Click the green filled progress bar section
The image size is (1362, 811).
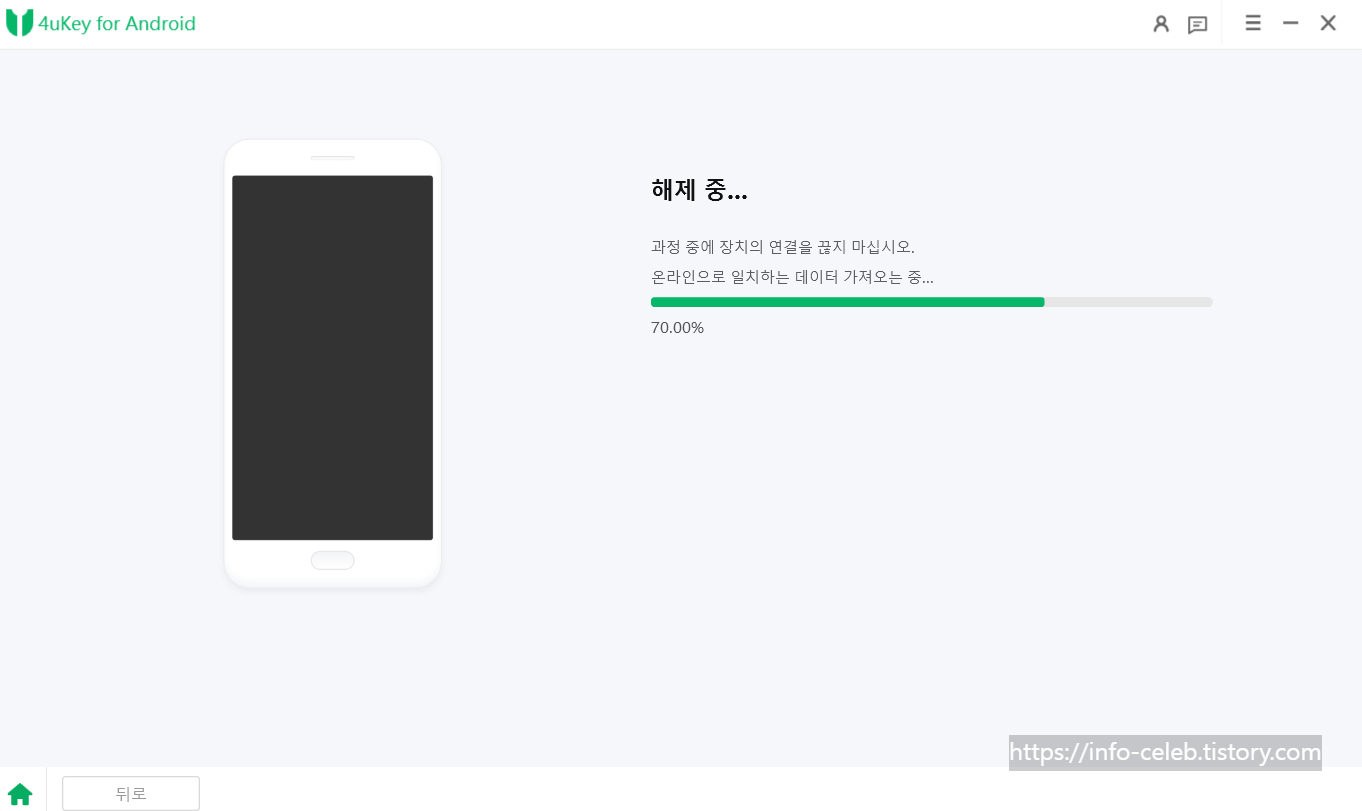tap(847, 302)
